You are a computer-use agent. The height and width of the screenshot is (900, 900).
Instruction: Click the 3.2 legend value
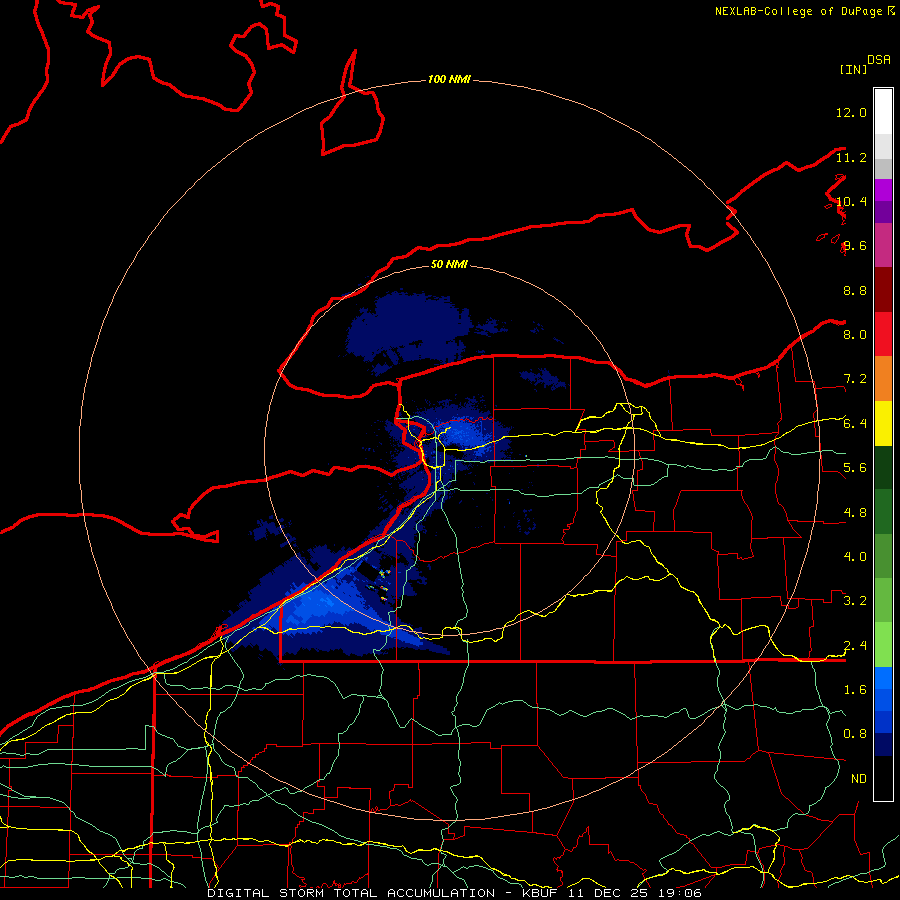pyautogui.click(x=855, y=600)
